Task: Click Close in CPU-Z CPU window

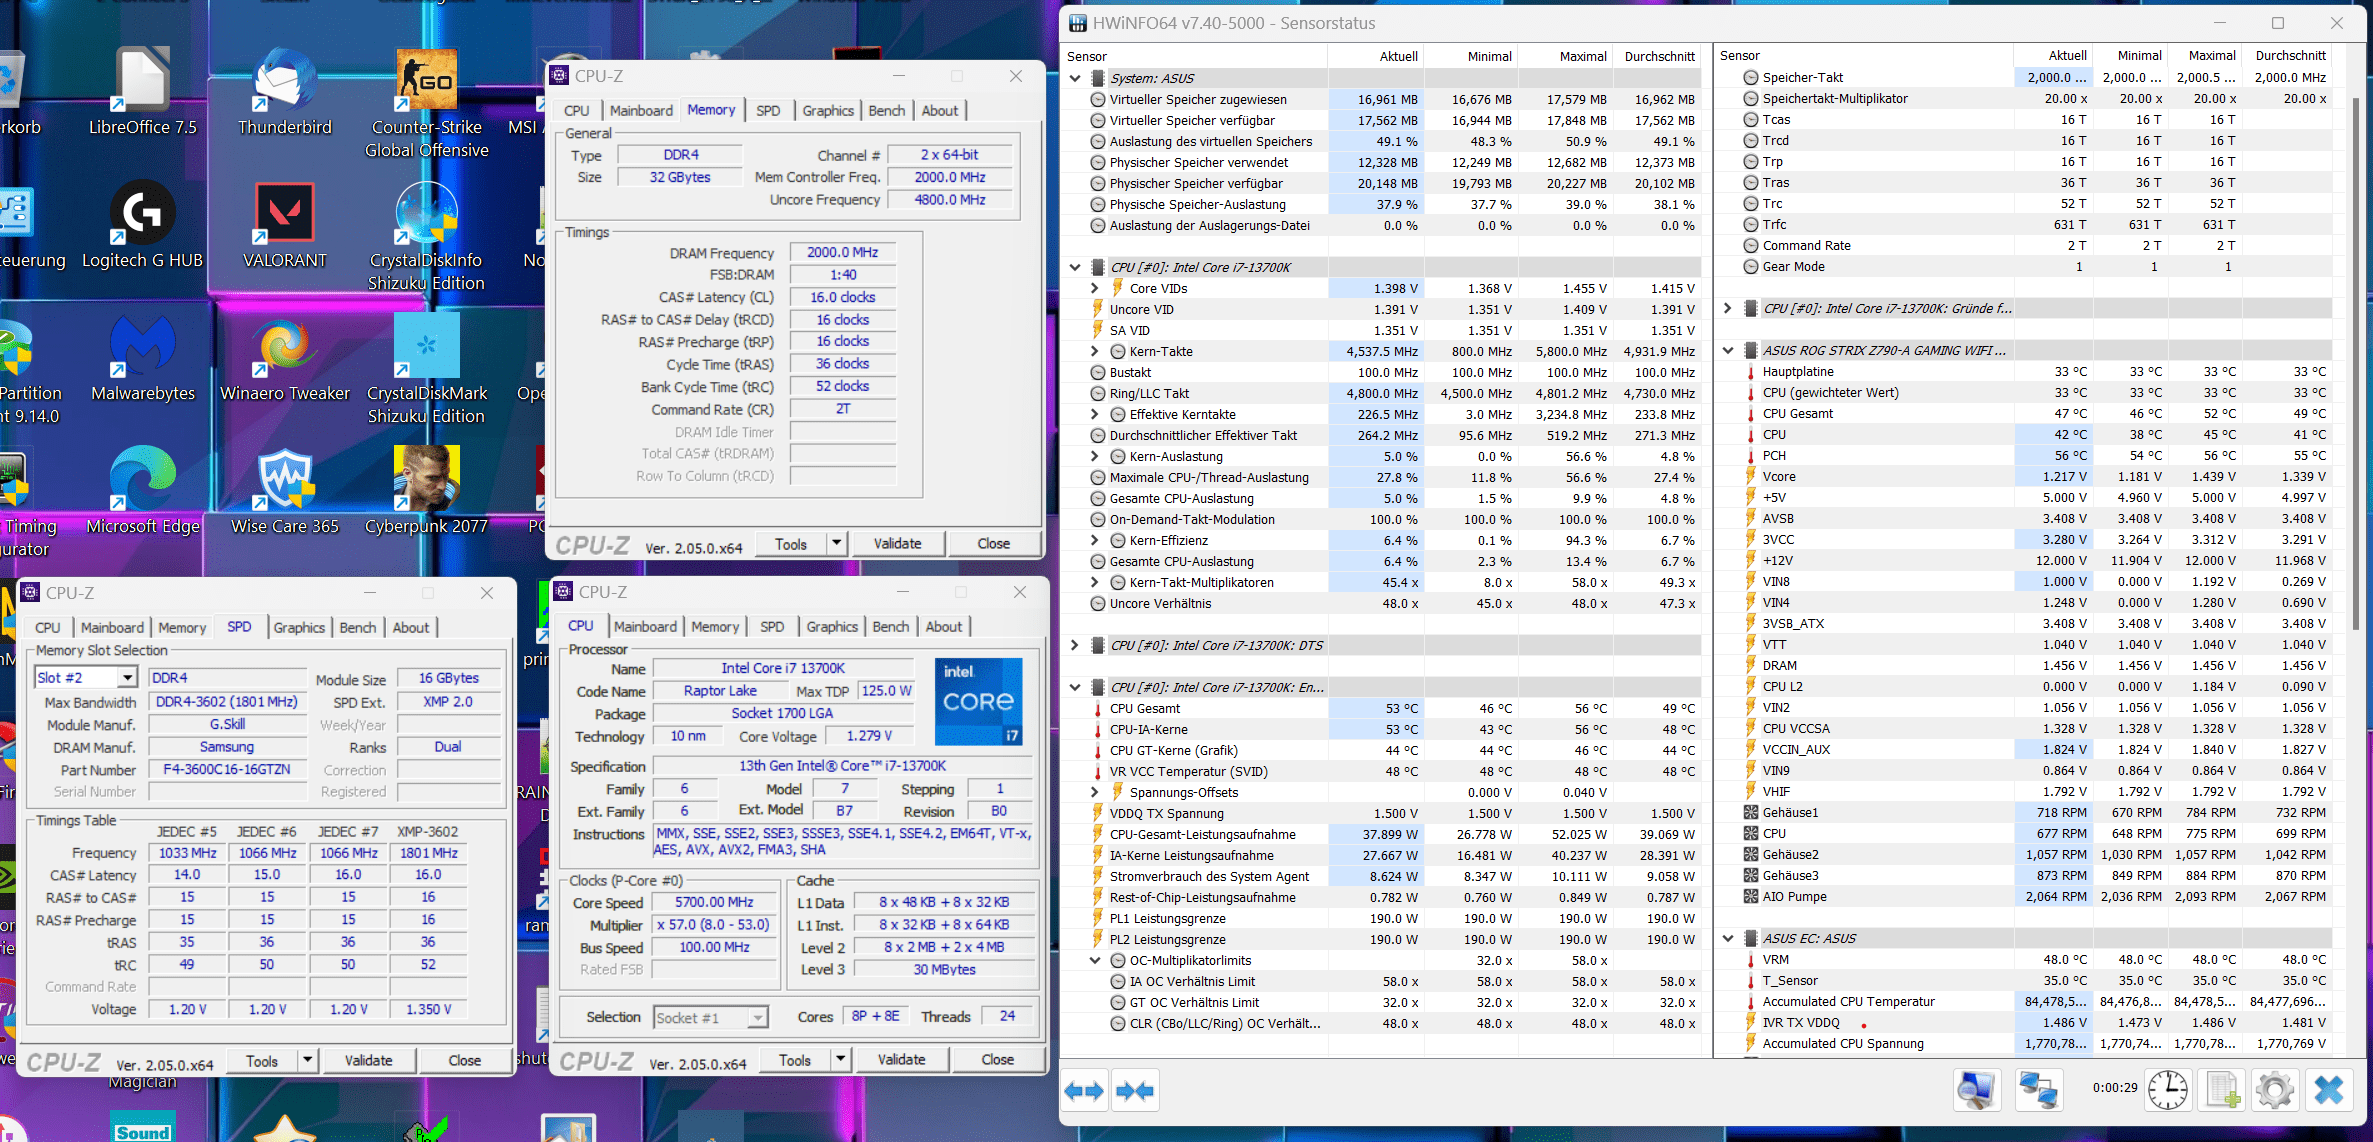Action: point(997,1059)
